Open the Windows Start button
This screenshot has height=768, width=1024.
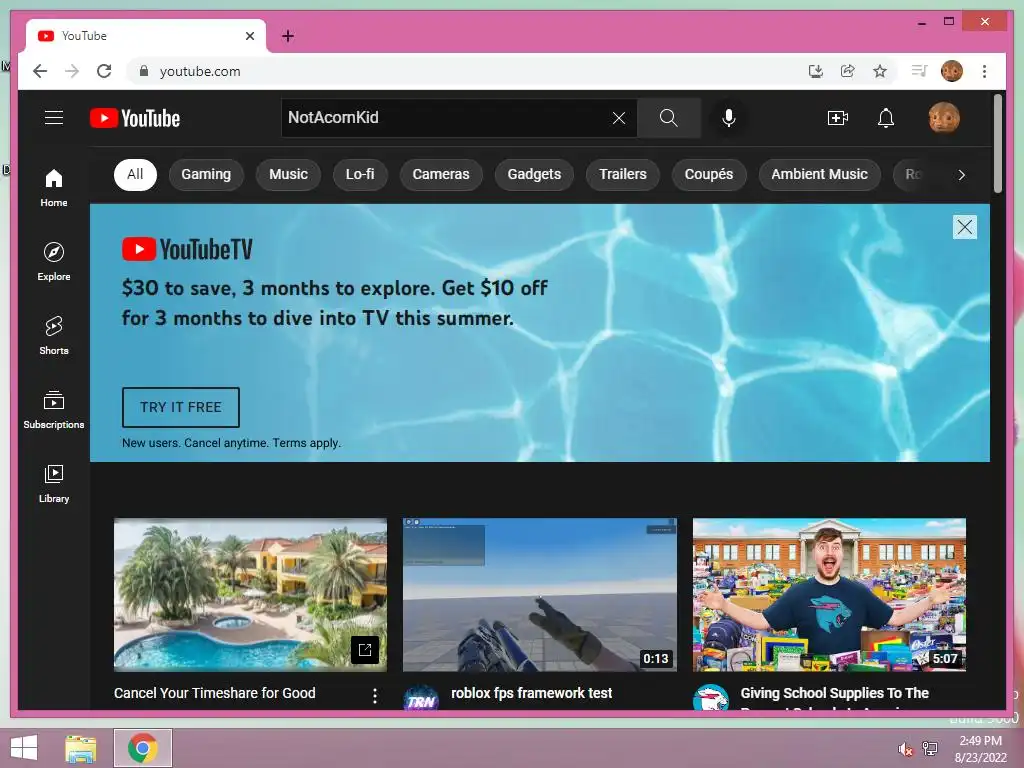(24, 748)
